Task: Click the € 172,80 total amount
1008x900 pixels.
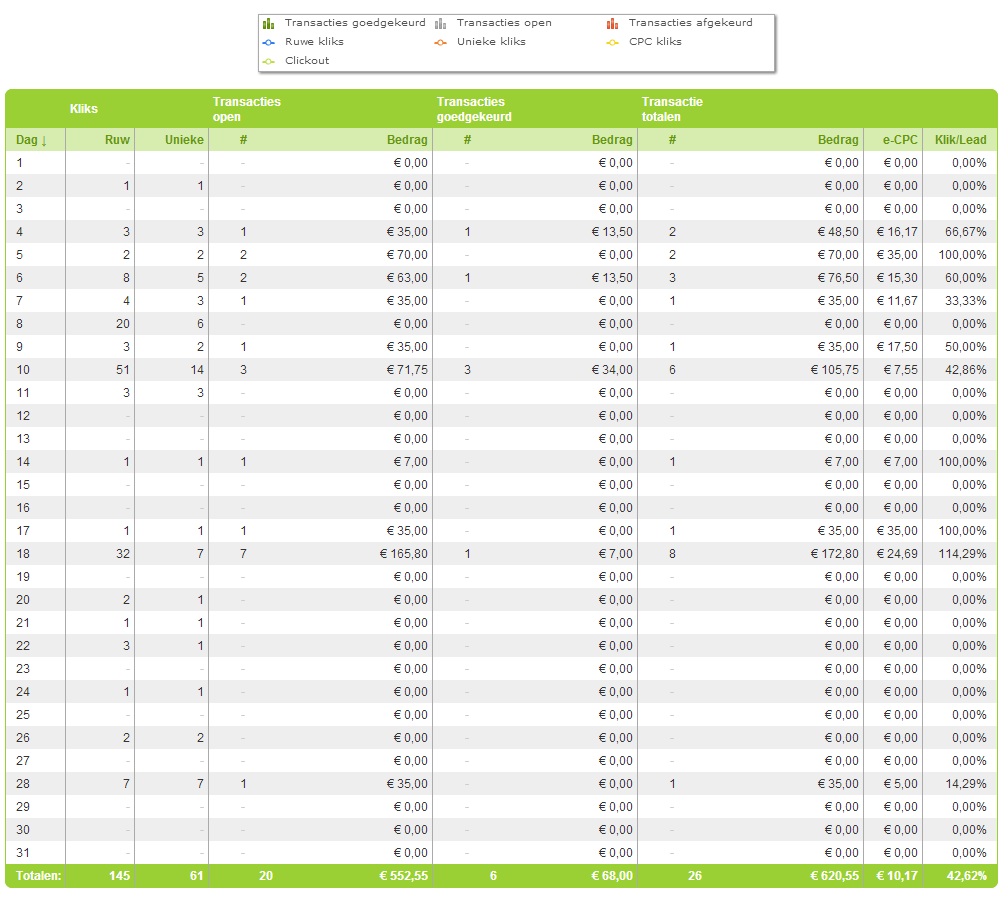Action: (x=834, y=554)
